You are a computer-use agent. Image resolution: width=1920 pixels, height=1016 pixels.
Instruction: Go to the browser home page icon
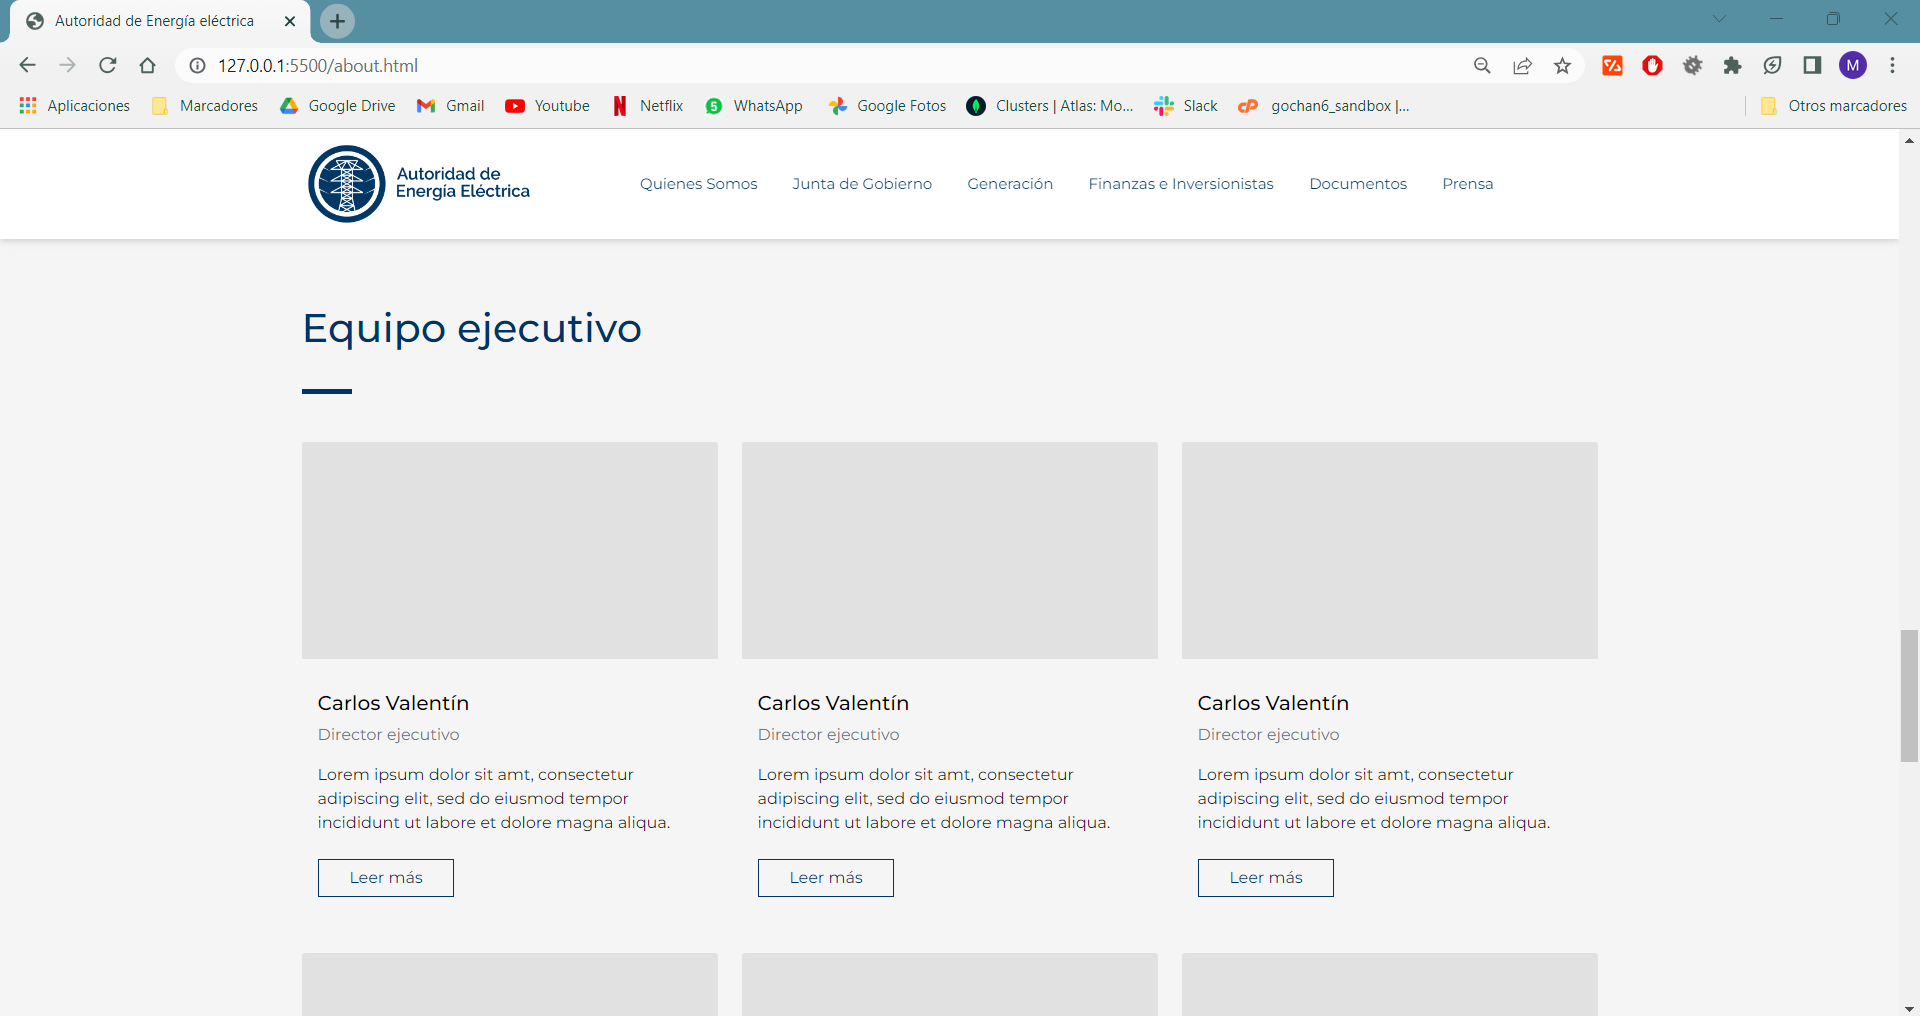click(x=148, y=66)
